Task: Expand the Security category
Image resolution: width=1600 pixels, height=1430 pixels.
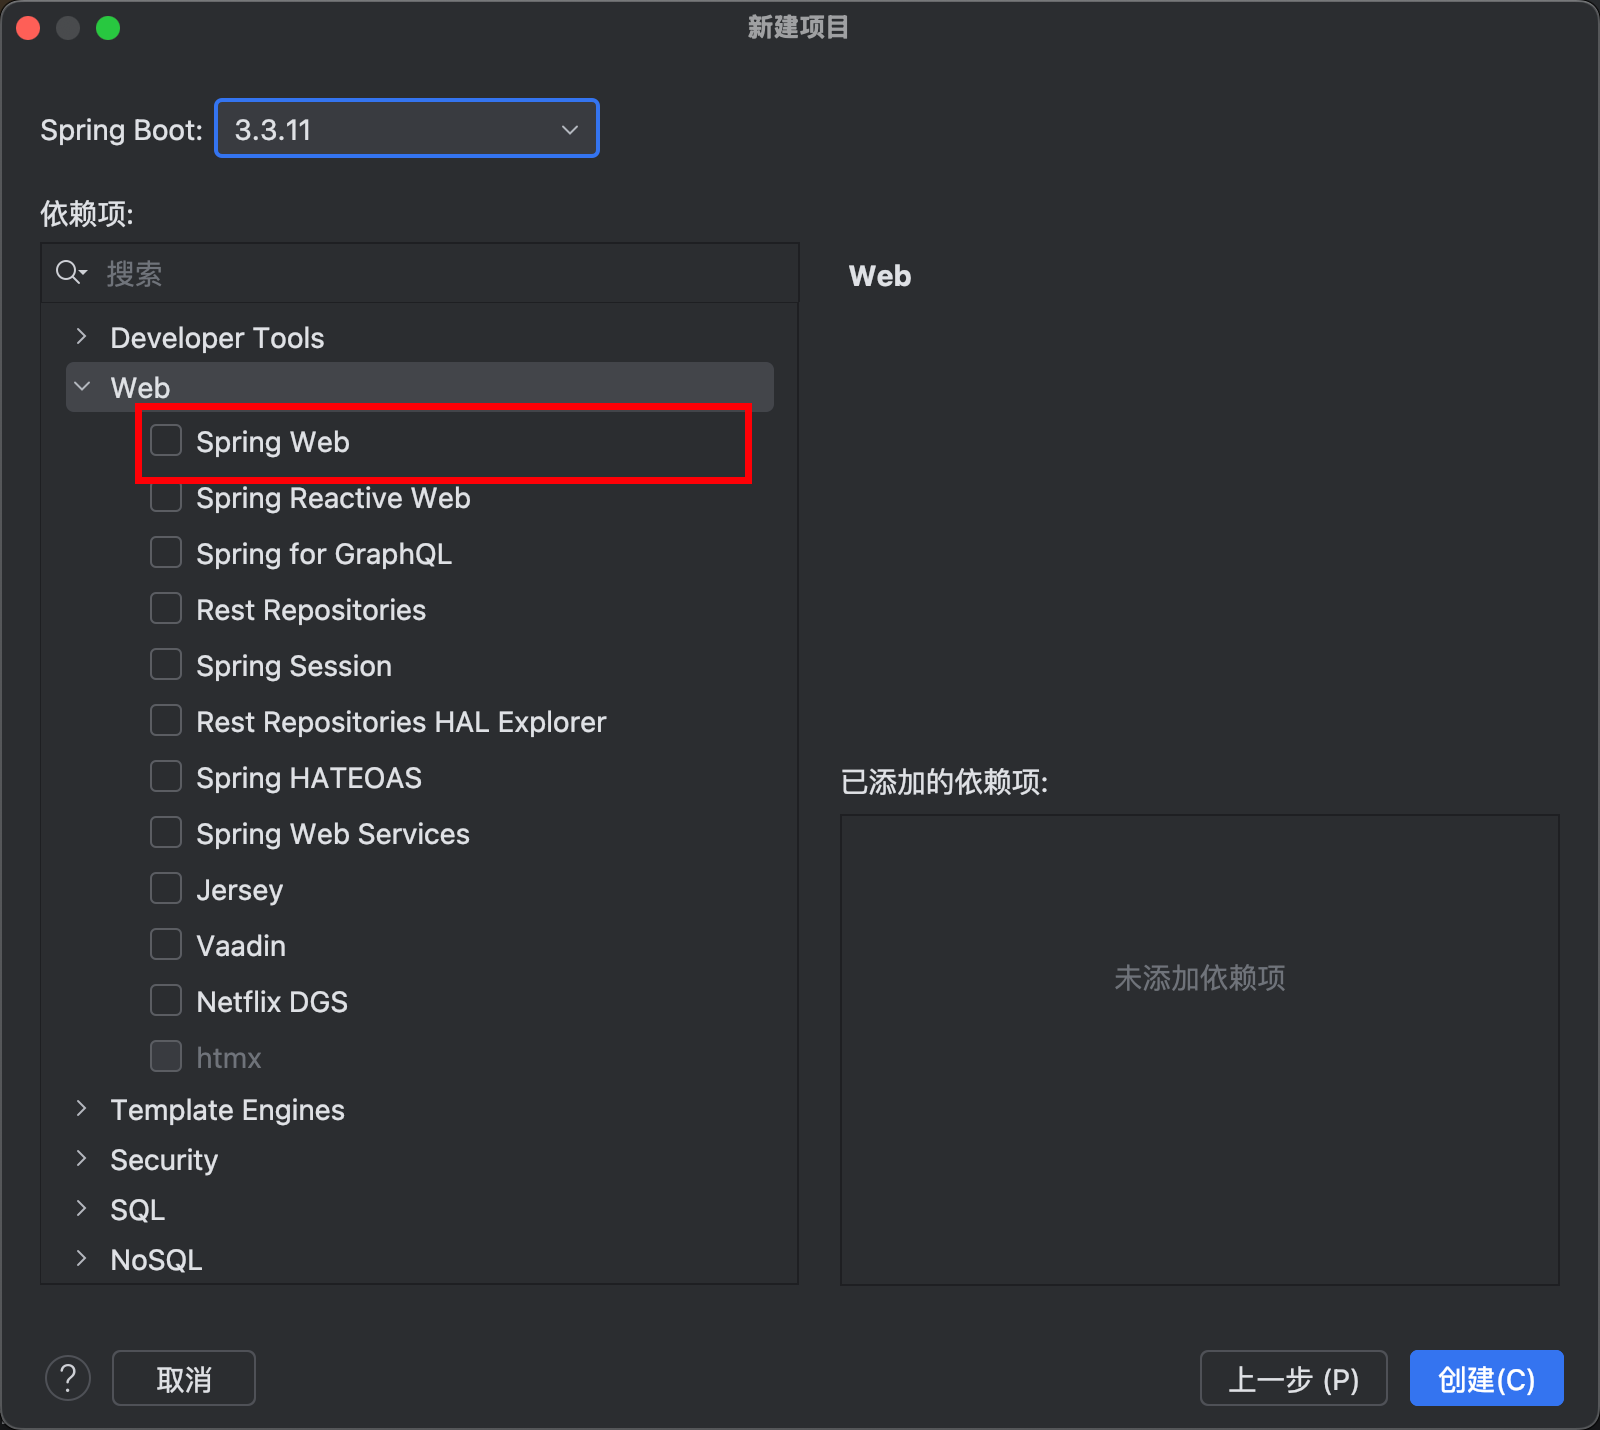Action: [82, 1158]
